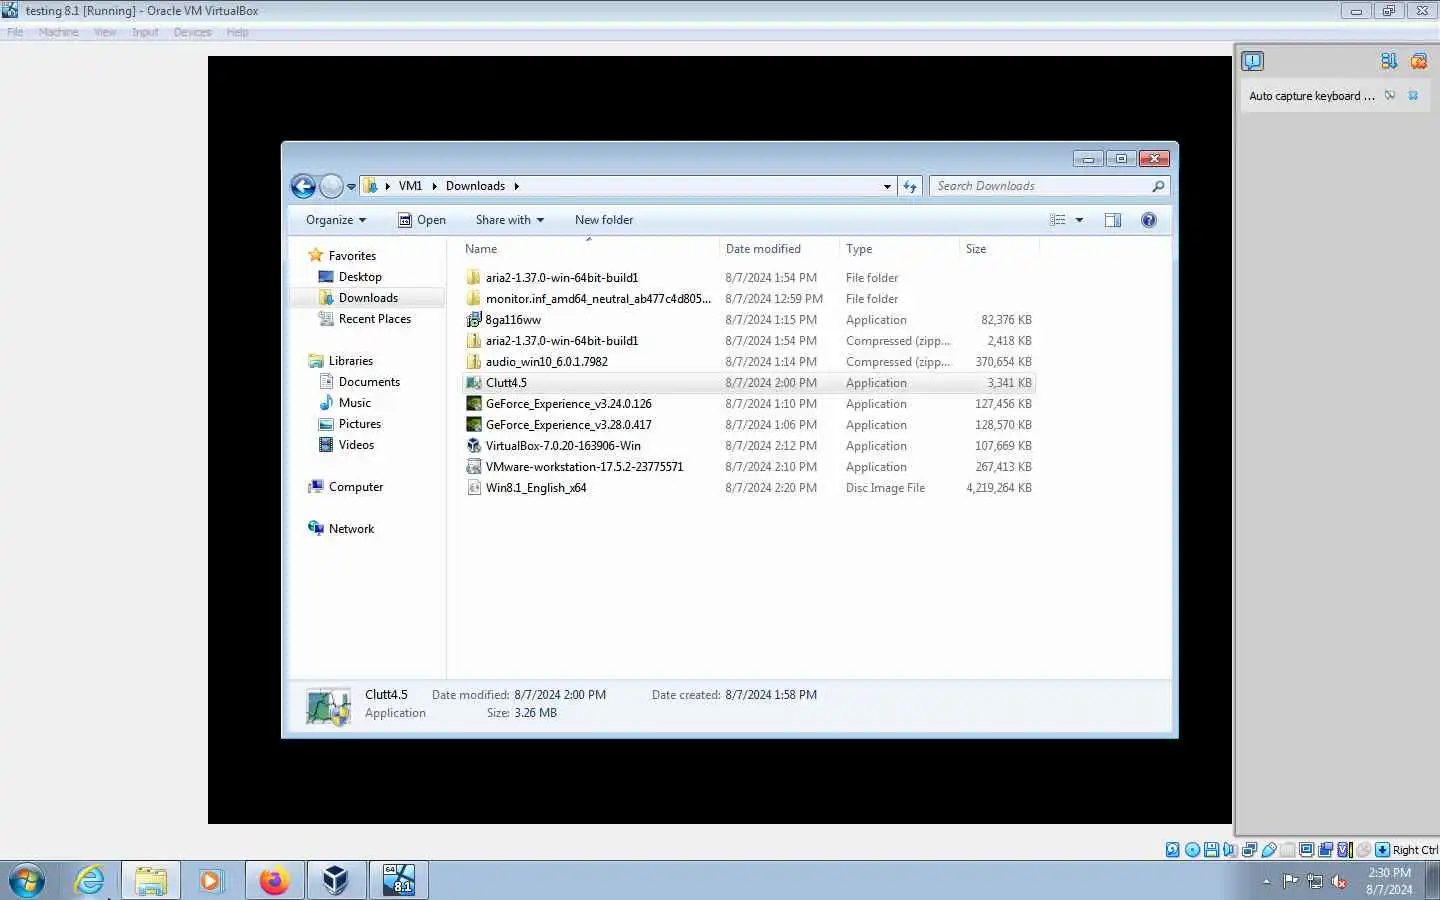Click the refresh button beside address bar
This screenshot has width=1440, height=900.
pos(910,186)
